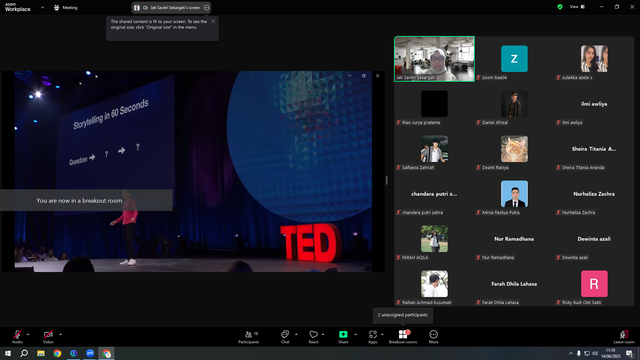Open Breakout rooms panel

tap(403, 336)
